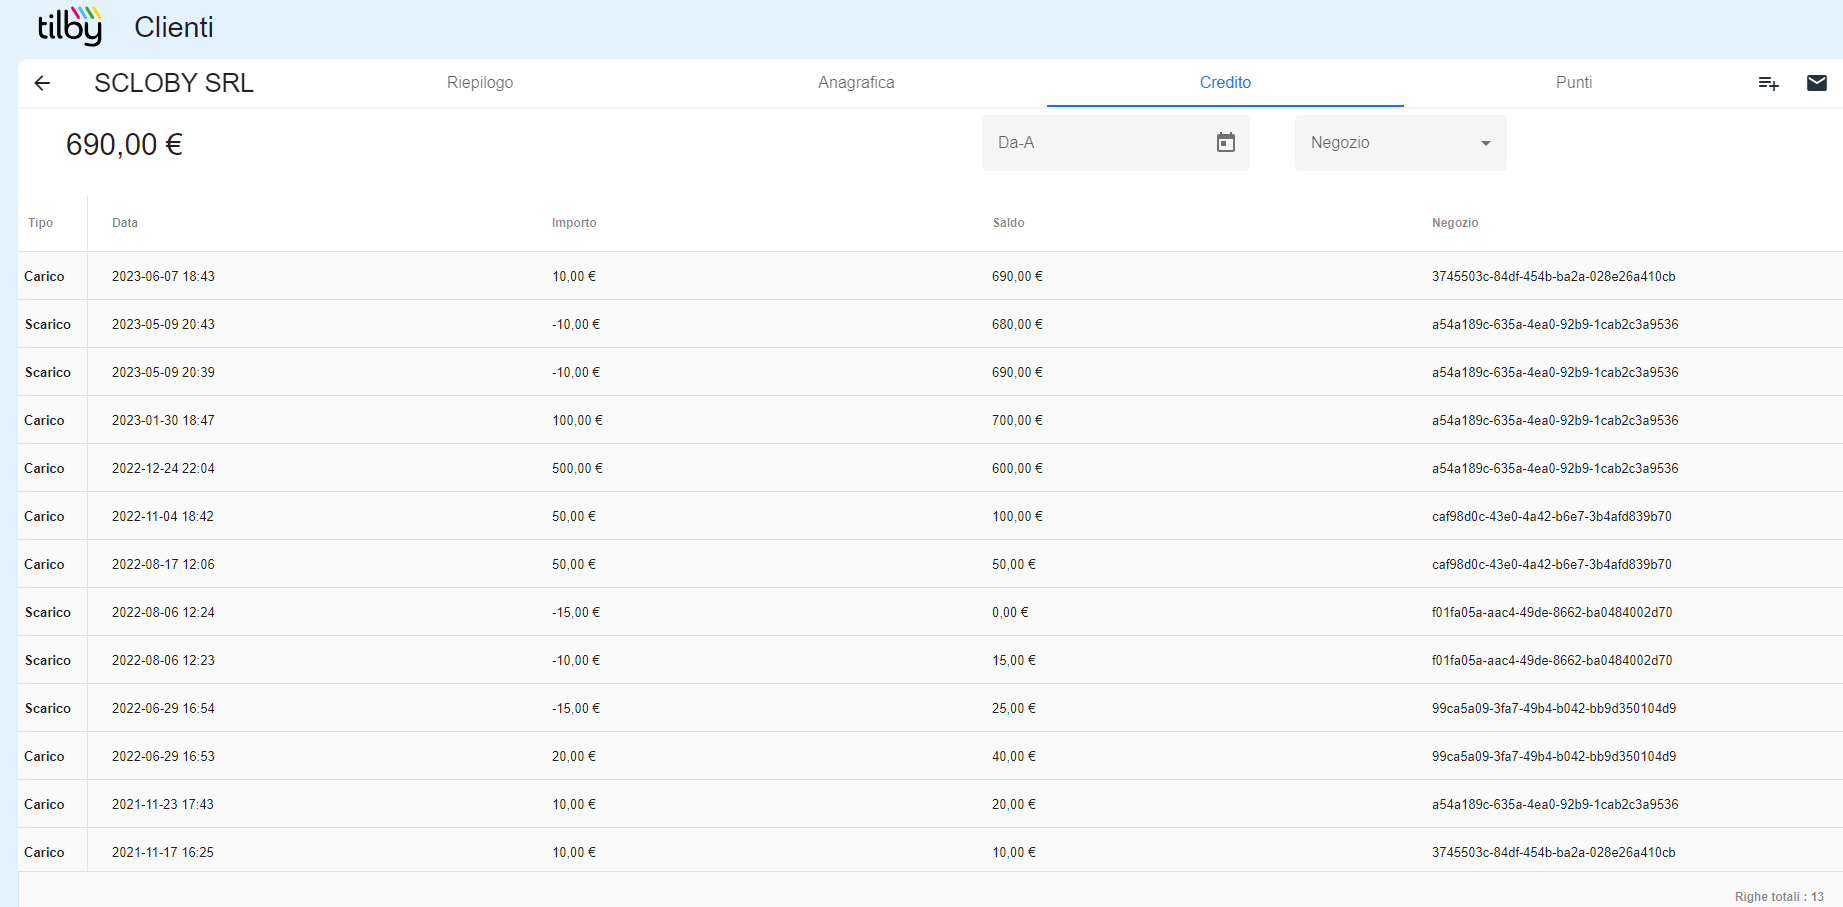Select the date 2022-08-06 12:23
This screenshot has width=1843, height=907.
coord(163,661)
